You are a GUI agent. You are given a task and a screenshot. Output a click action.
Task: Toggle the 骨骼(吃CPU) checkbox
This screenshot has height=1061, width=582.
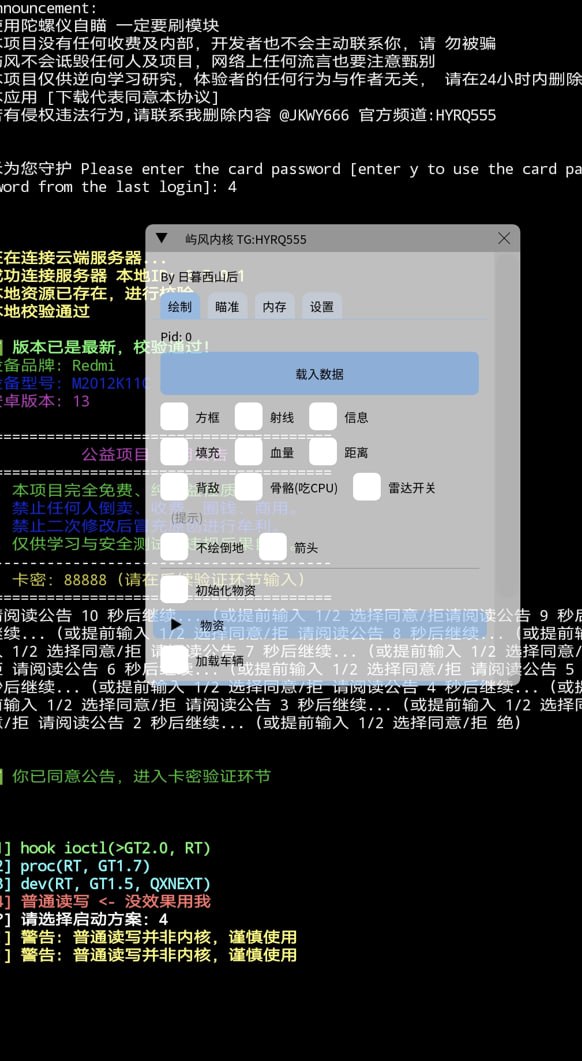248,487
